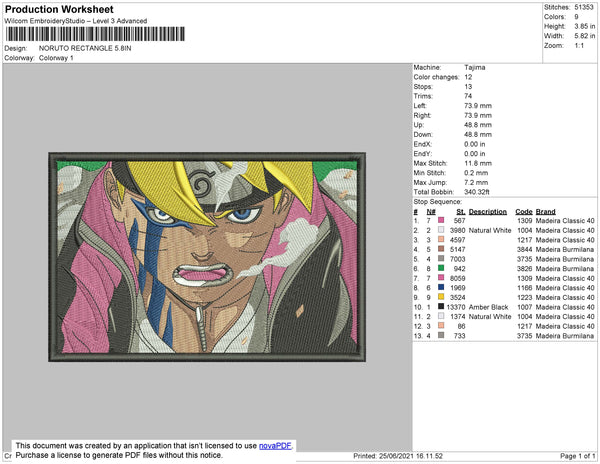The width and height of the screenshot is (600, 464).
Task: Click the Width value '5.82 in'
Action: (x=585, y=36)
